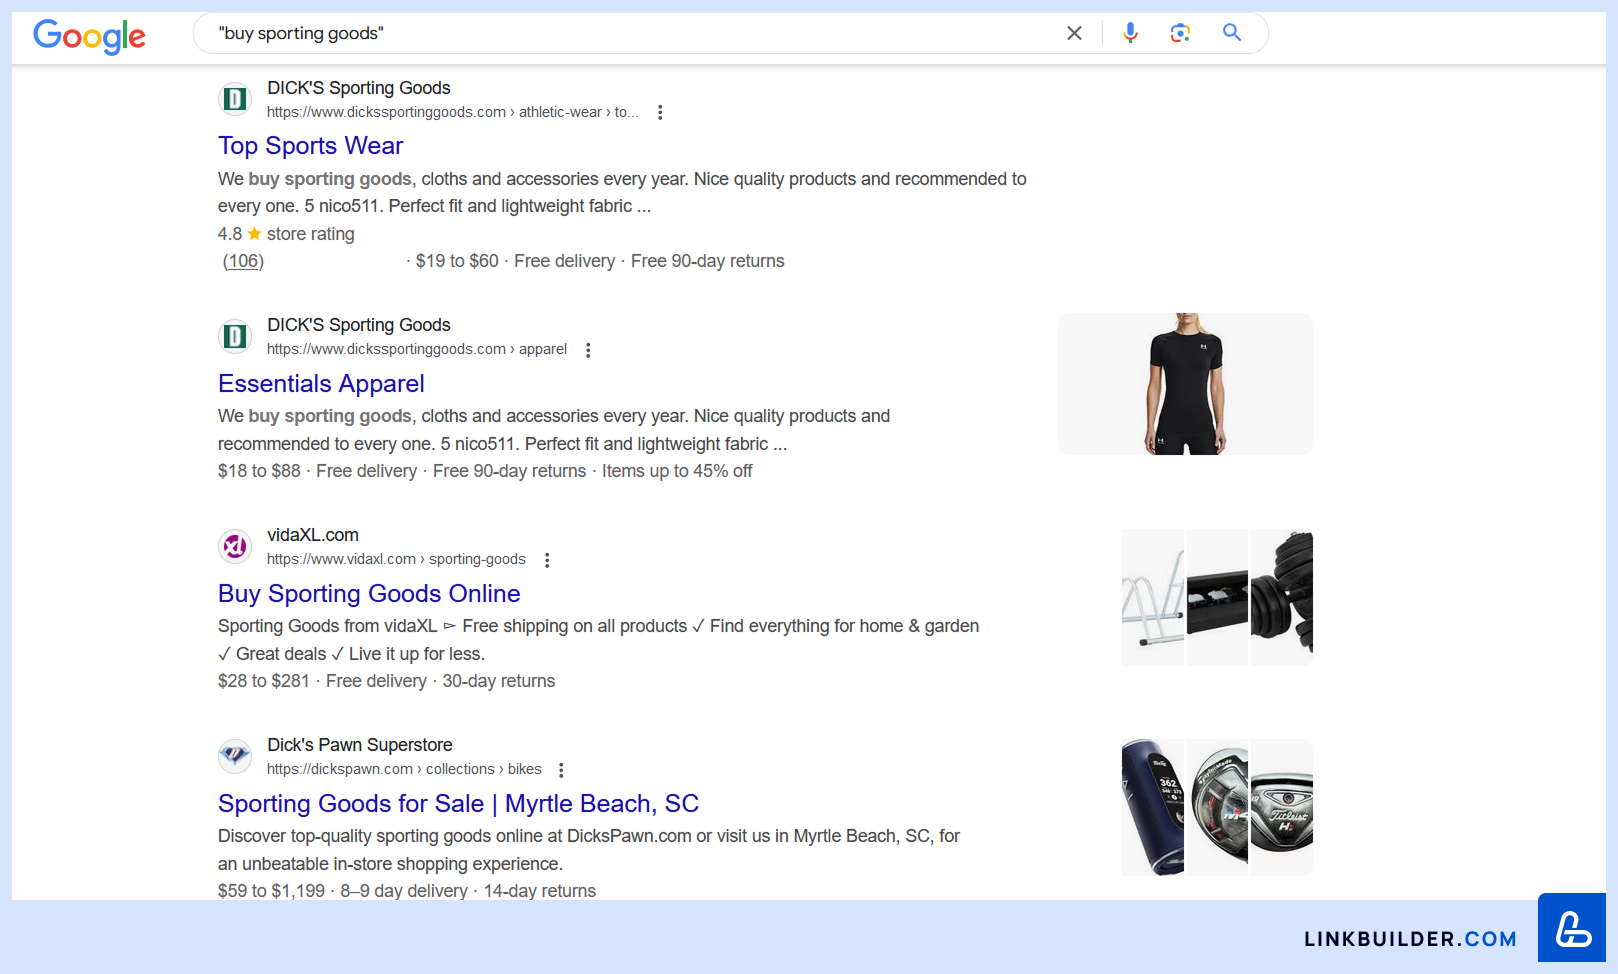Click the vidaXL favicon icon
The height and width of the screenshot is (974, 1618).
(235, 547)
